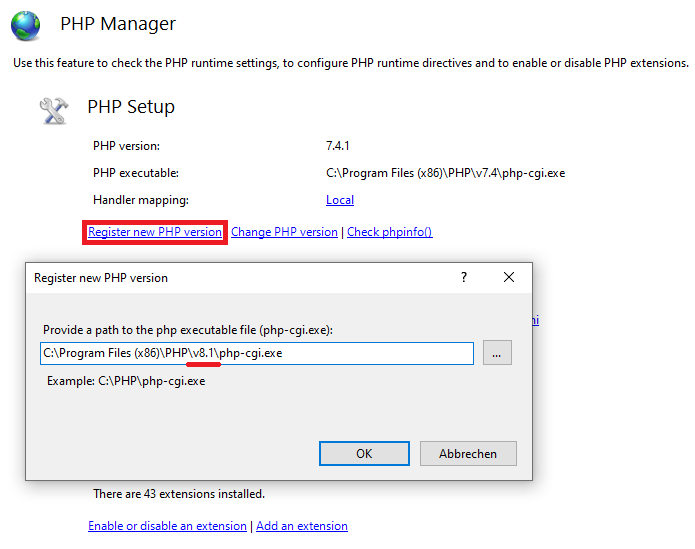Open the Add an extension link
The image size is (695, 549).
pyautogui.click(x=302, y=526)
